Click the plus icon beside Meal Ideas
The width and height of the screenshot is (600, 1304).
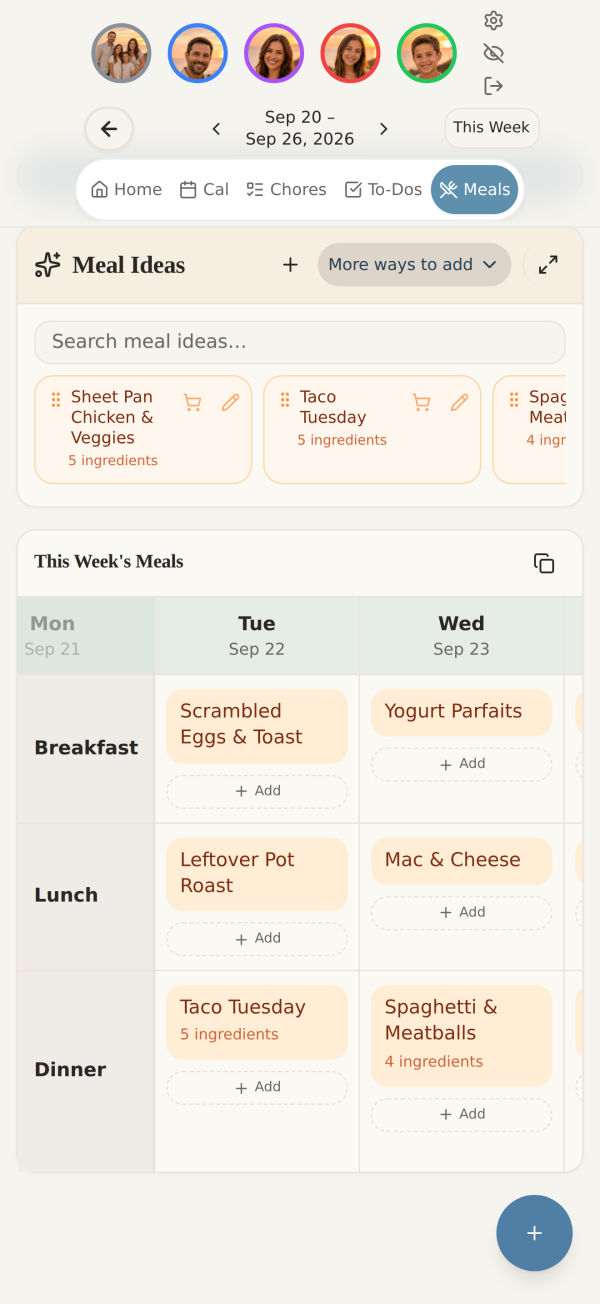(x=290, y=265)
